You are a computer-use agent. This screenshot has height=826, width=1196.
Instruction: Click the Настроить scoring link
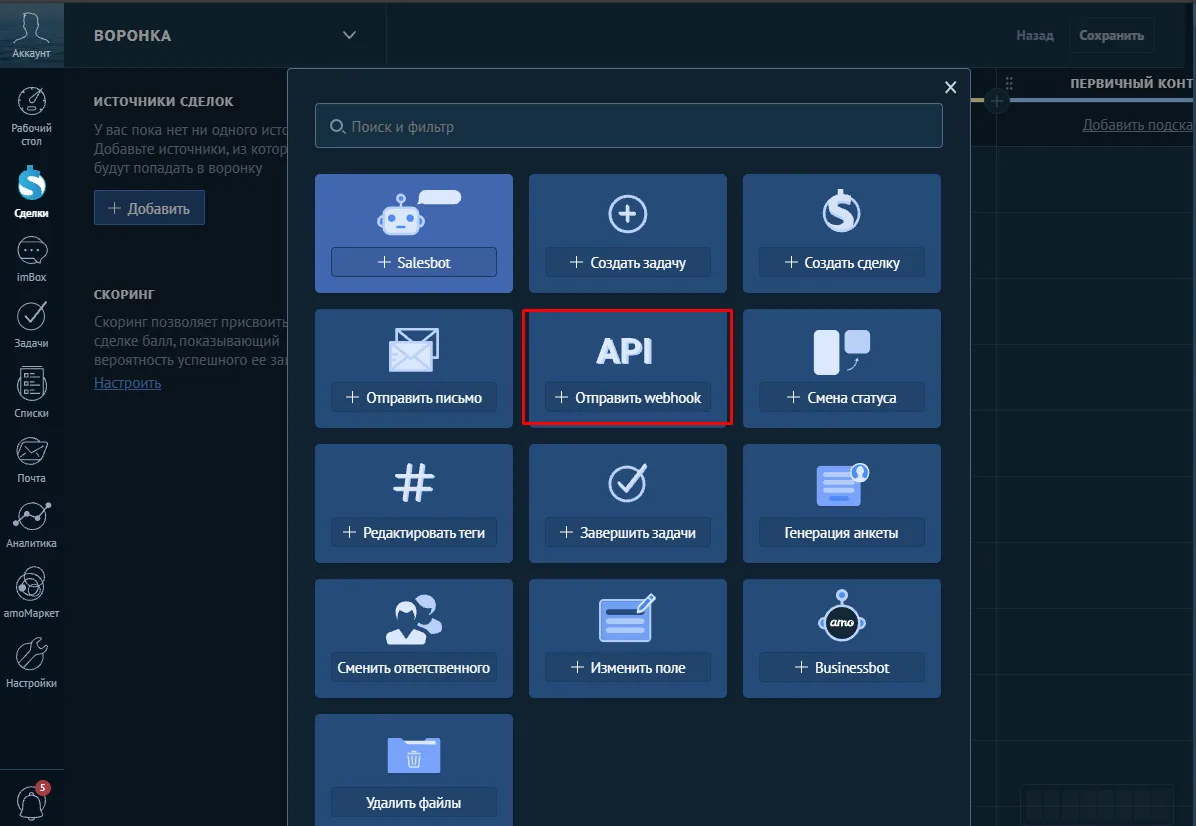tap(127, 383)
